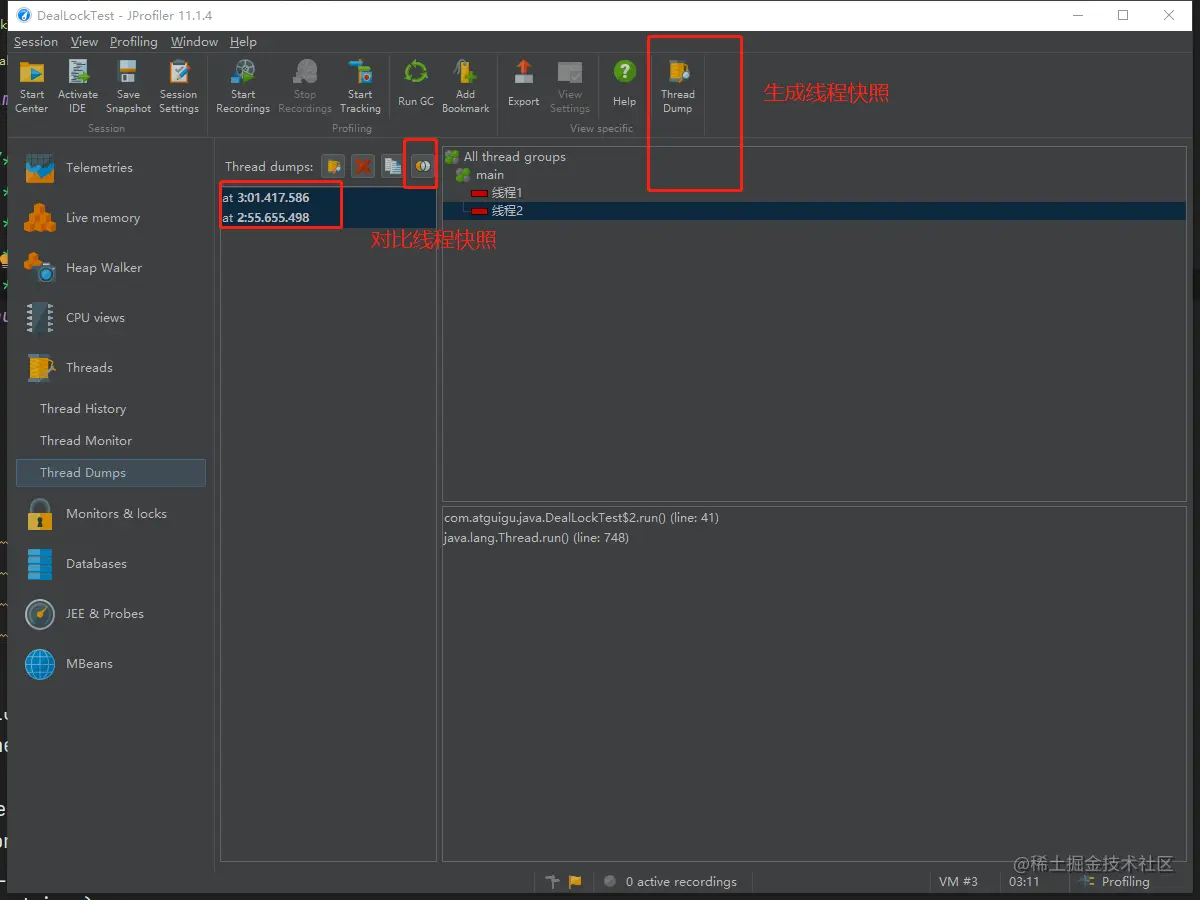Viewport: 1200px width, 900px height.
Task: Select the Thread Dumps view
Action: coord(111,473)
